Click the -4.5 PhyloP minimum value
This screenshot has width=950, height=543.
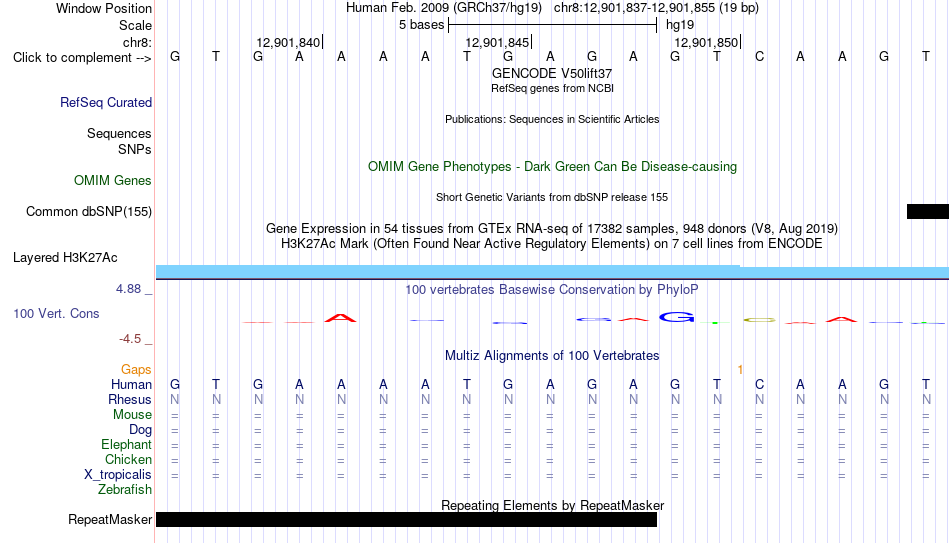[x=130, y=339]
